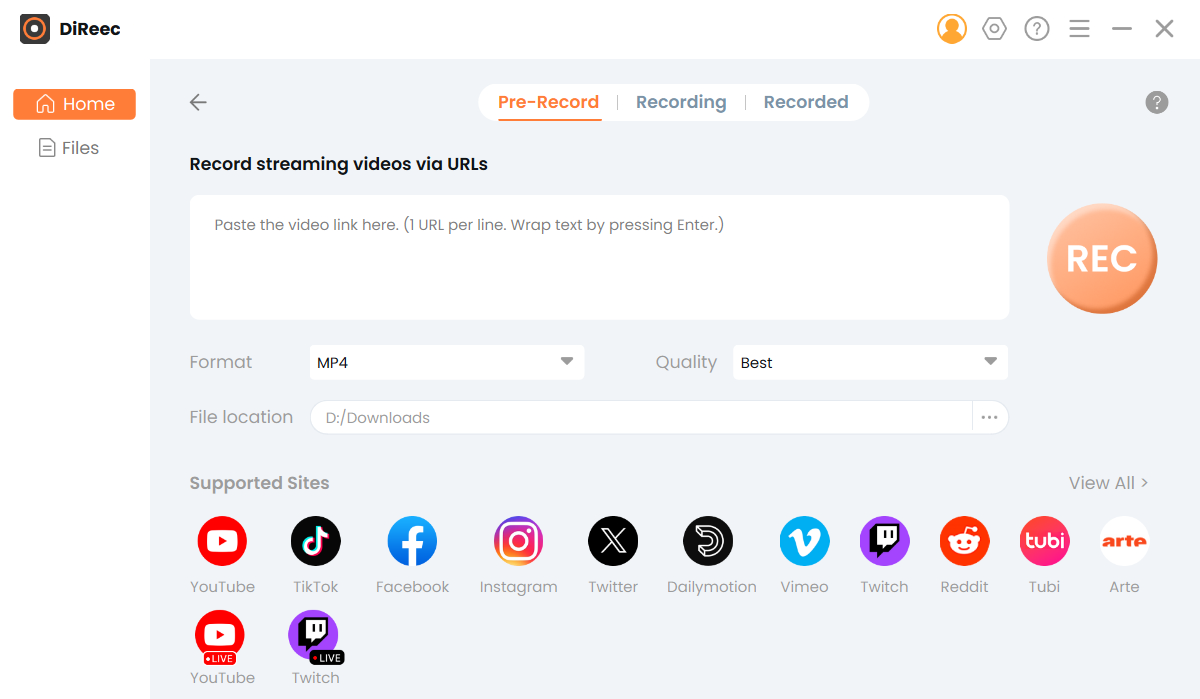
Task: Select the Twitter site icon
Action: pyautogui.click(x=613, y=540)
